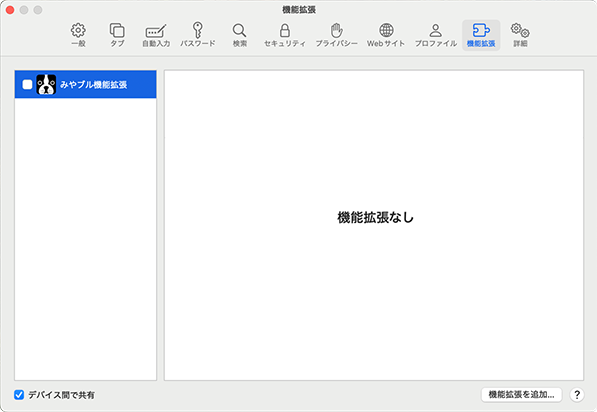Click the bulldog extension icon thumbnail
Image resolution: width=597 pixels, height=412 pixels.
click(x=46, y=84)
